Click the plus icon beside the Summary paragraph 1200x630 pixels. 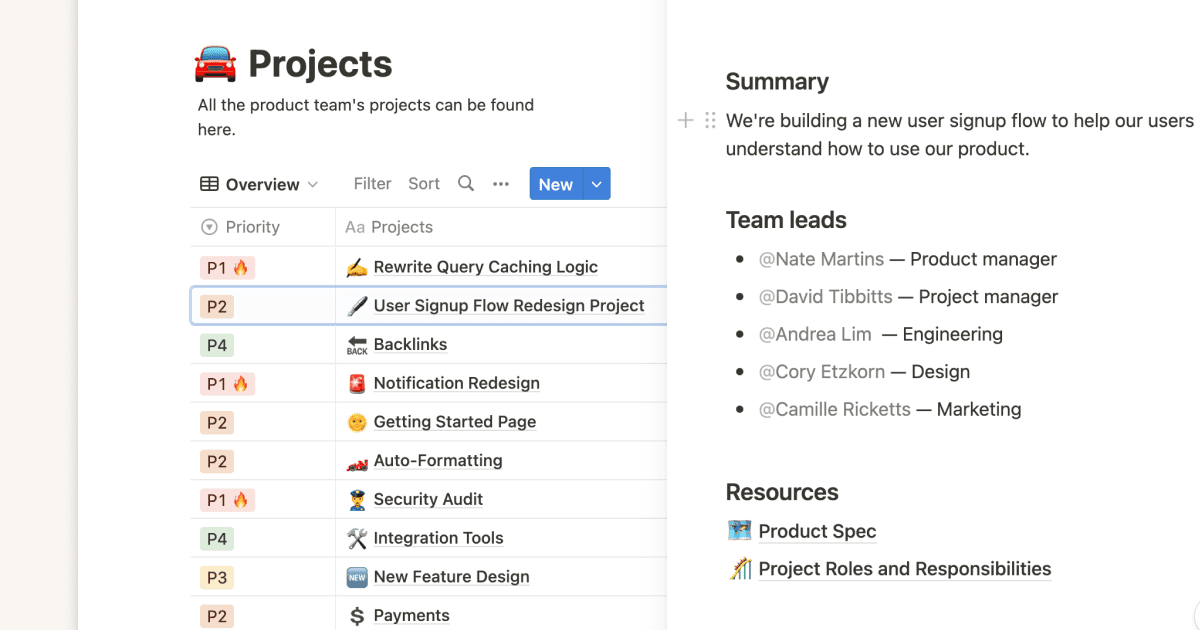[x=686, y=120]
